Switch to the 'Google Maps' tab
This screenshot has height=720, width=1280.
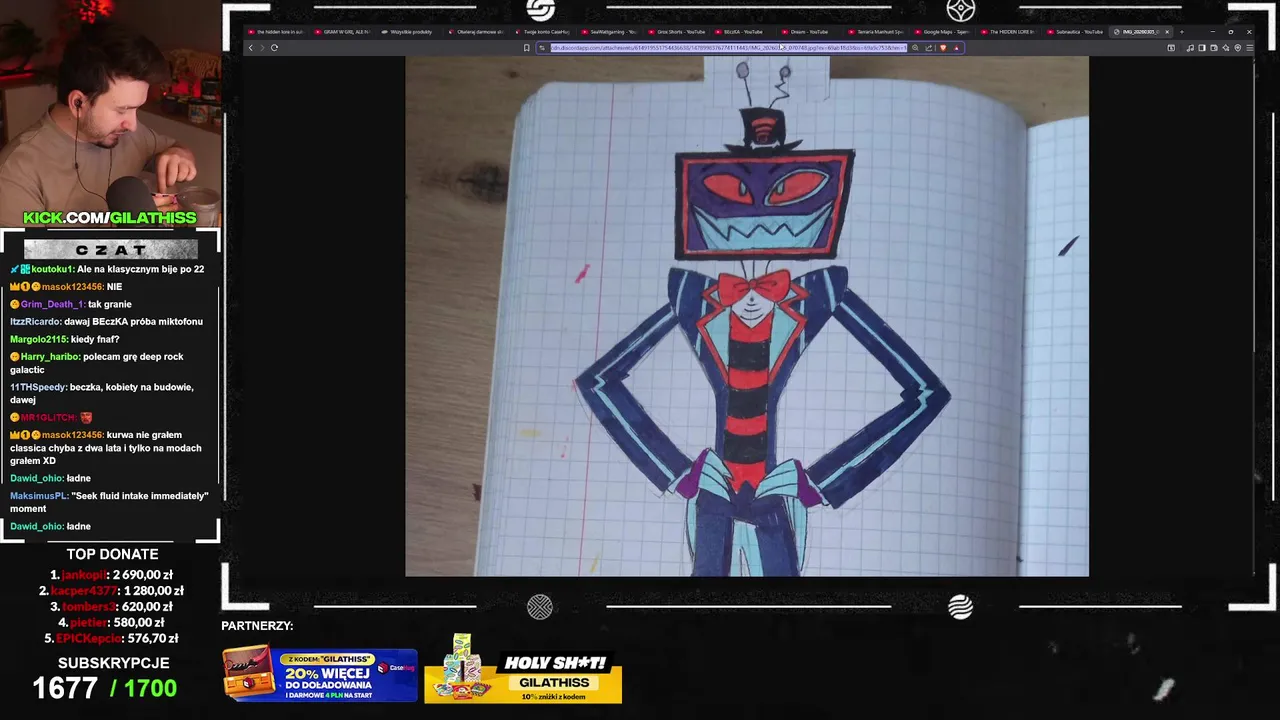coord(944,32)
